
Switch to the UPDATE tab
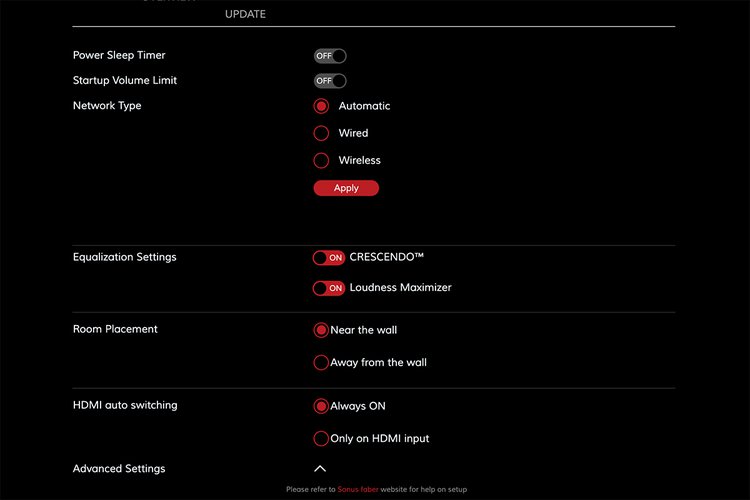pyautogui.click(x=245, y=15)
